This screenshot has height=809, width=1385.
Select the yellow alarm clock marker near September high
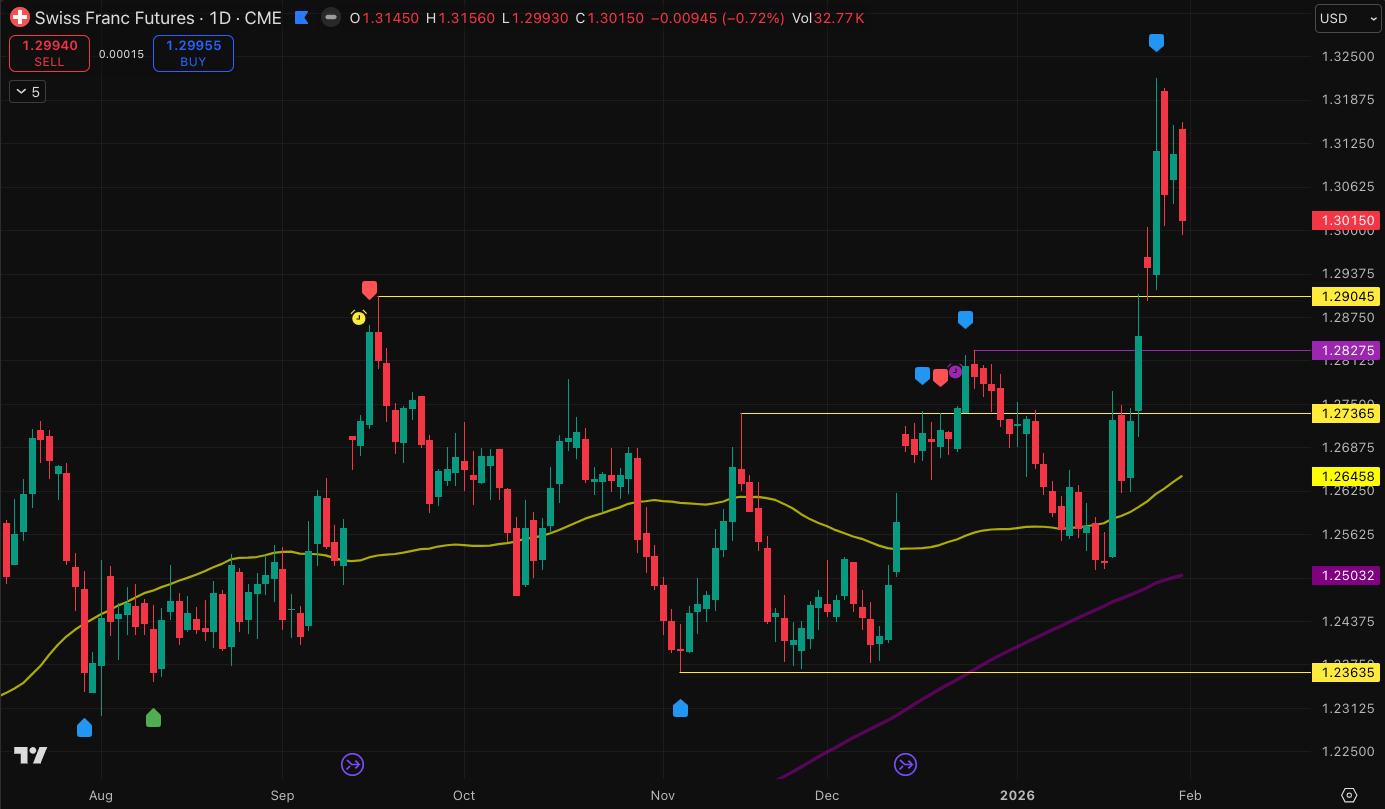tap(358, 317)
